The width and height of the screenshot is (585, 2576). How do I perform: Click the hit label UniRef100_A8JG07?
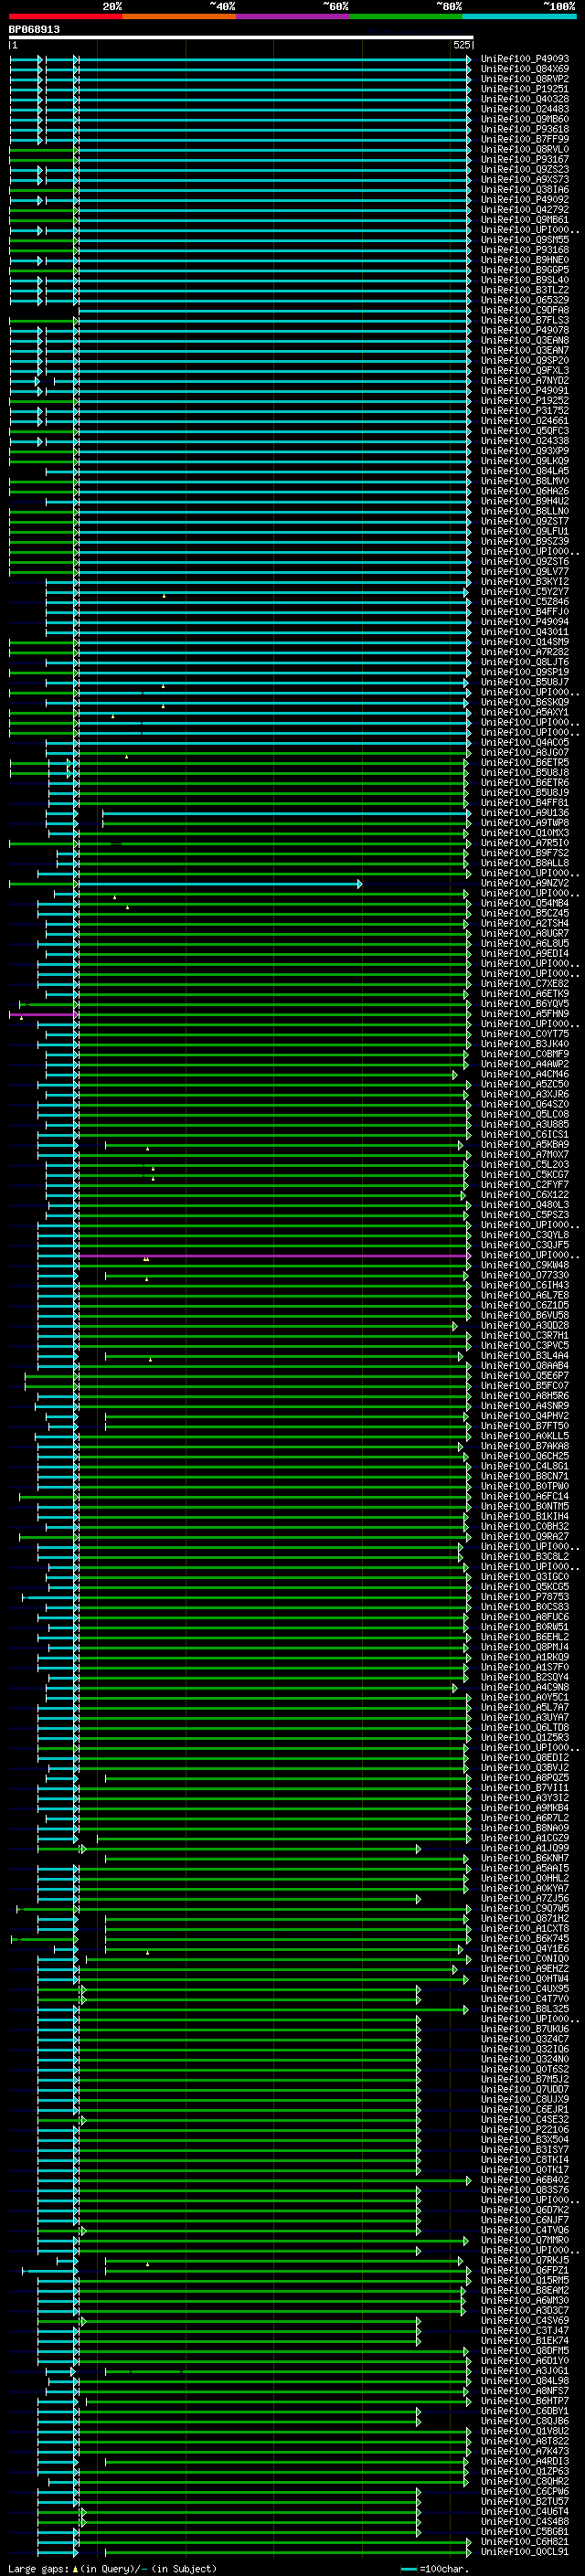pyautogui.click(x=525, y=752)
